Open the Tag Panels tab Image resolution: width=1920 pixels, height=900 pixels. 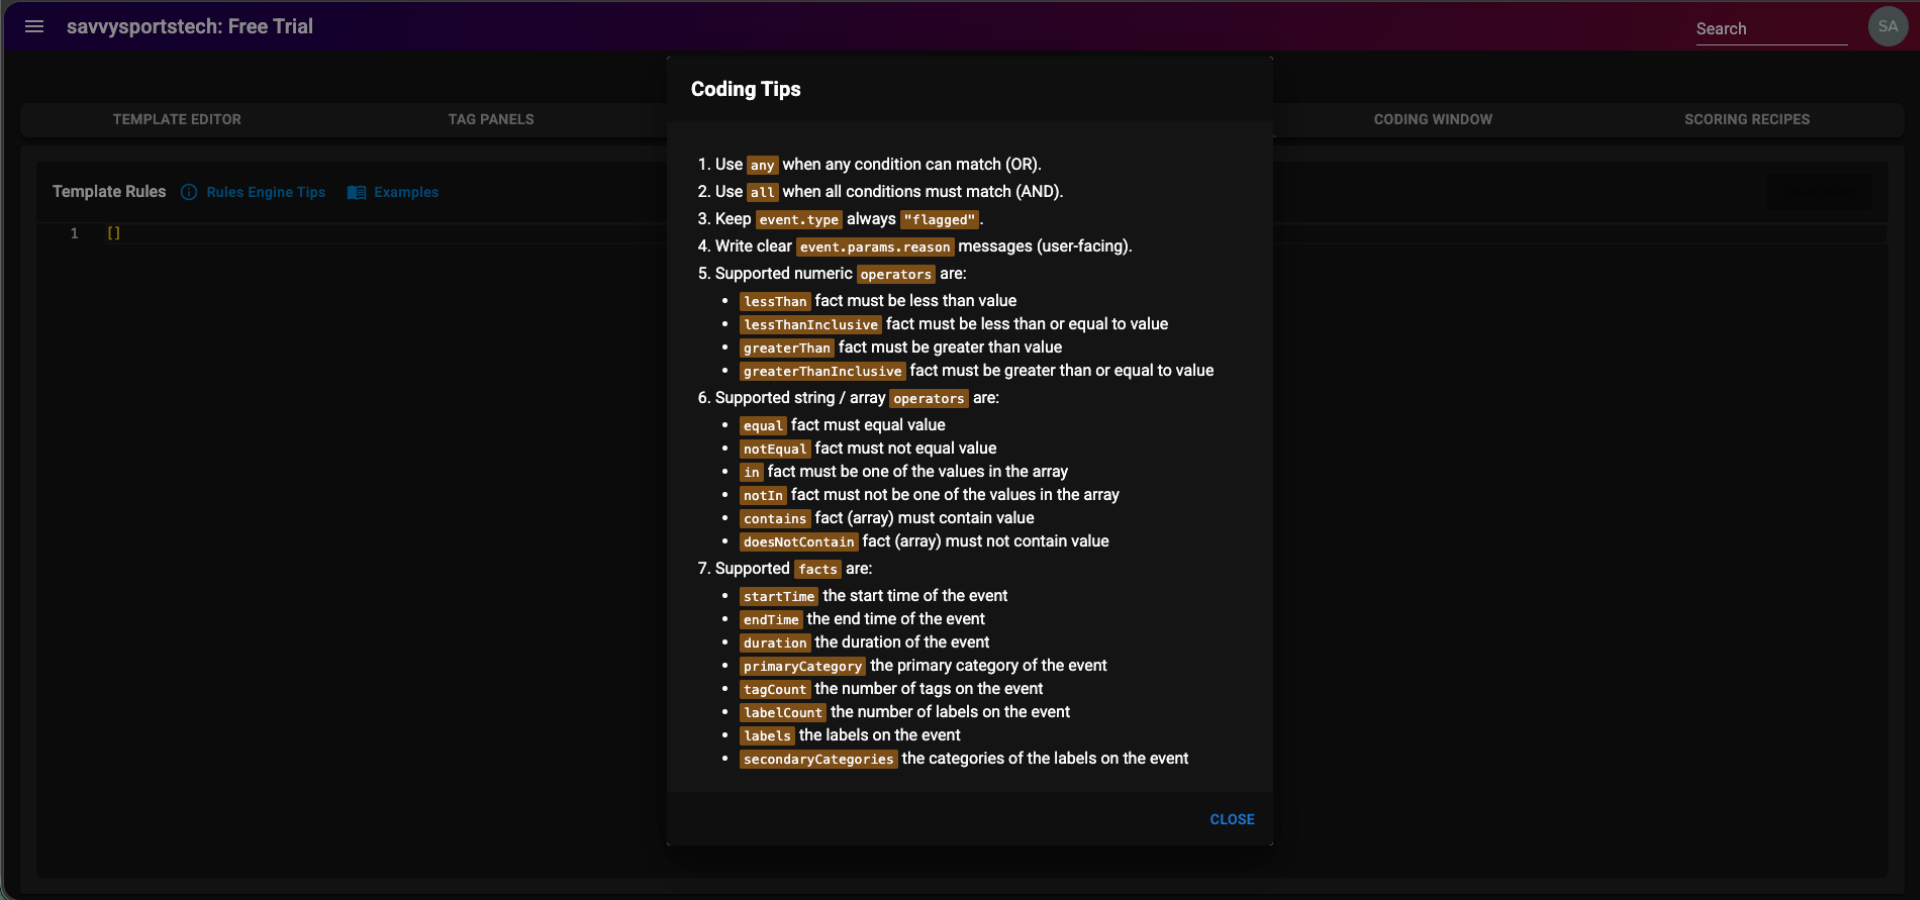point(491,119)
